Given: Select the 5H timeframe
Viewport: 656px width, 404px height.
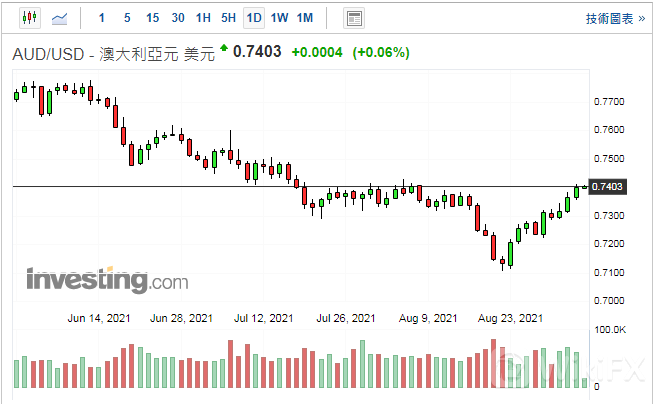Looking at the screenshot, I should (228, 18).
